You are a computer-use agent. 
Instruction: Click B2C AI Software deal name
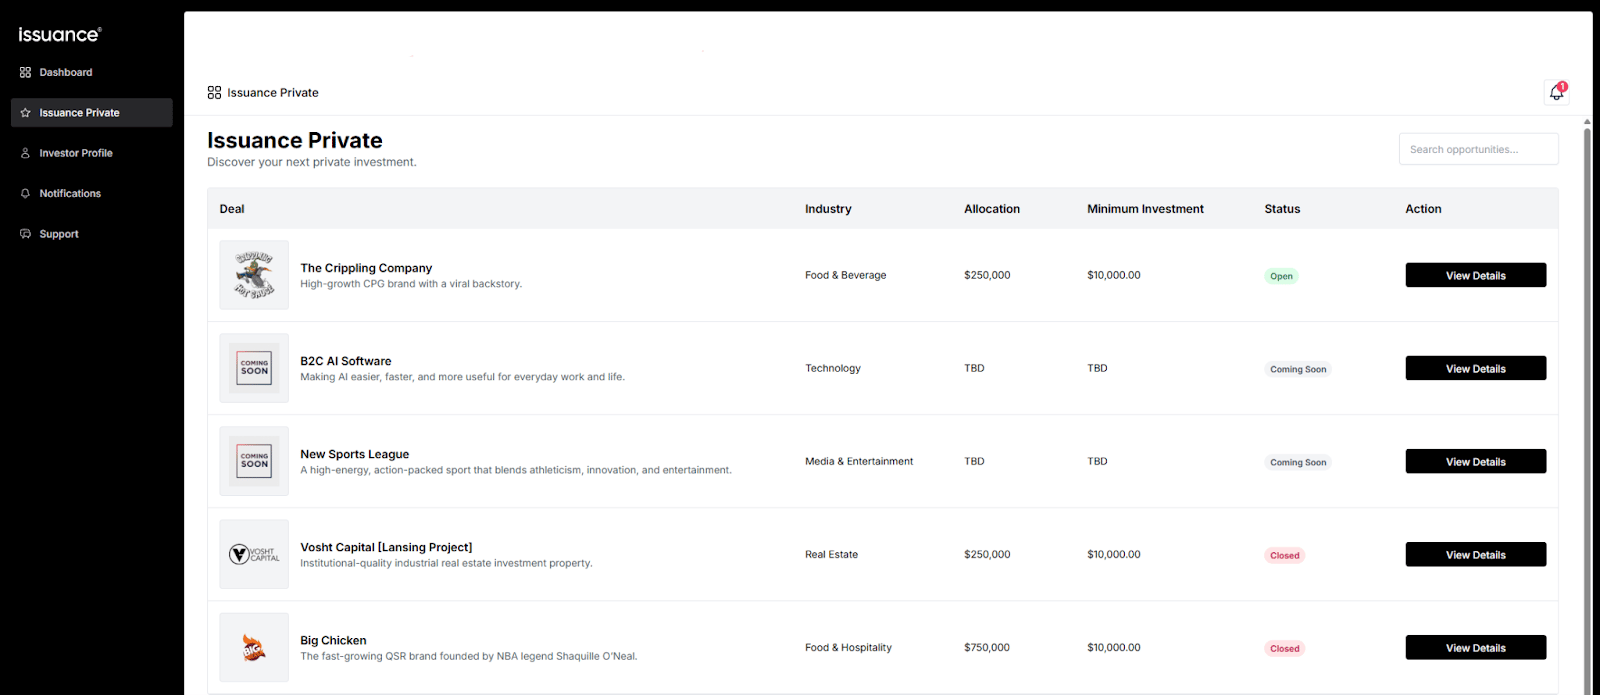346,361
